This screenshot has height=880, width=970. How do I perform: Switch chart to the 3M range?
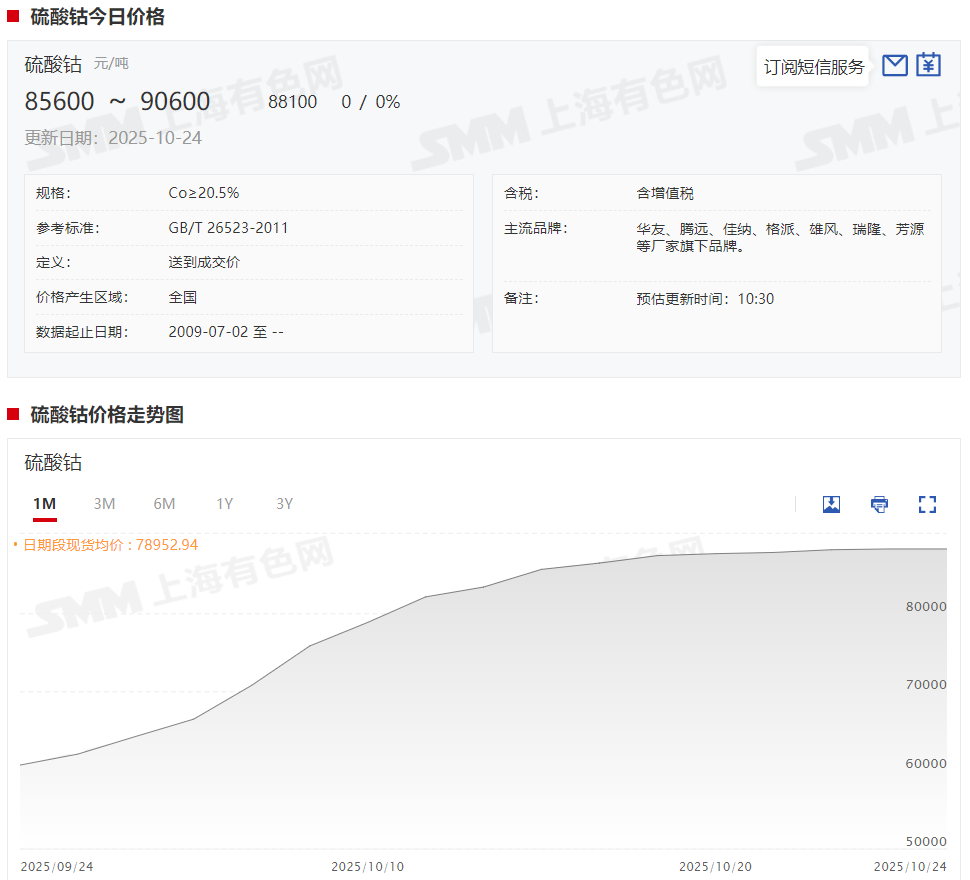coord(104,504)
